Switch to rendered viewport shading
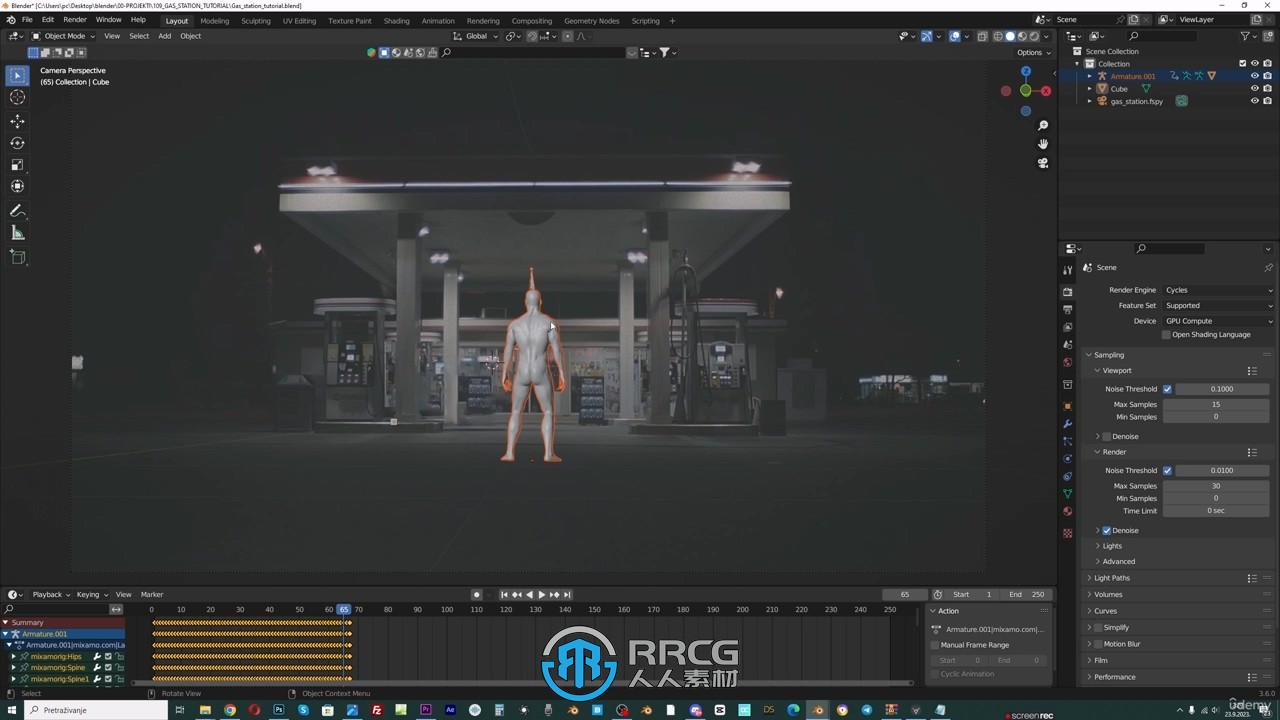The height and width of the screenshot is (720, 1280). click(1034, 36)
